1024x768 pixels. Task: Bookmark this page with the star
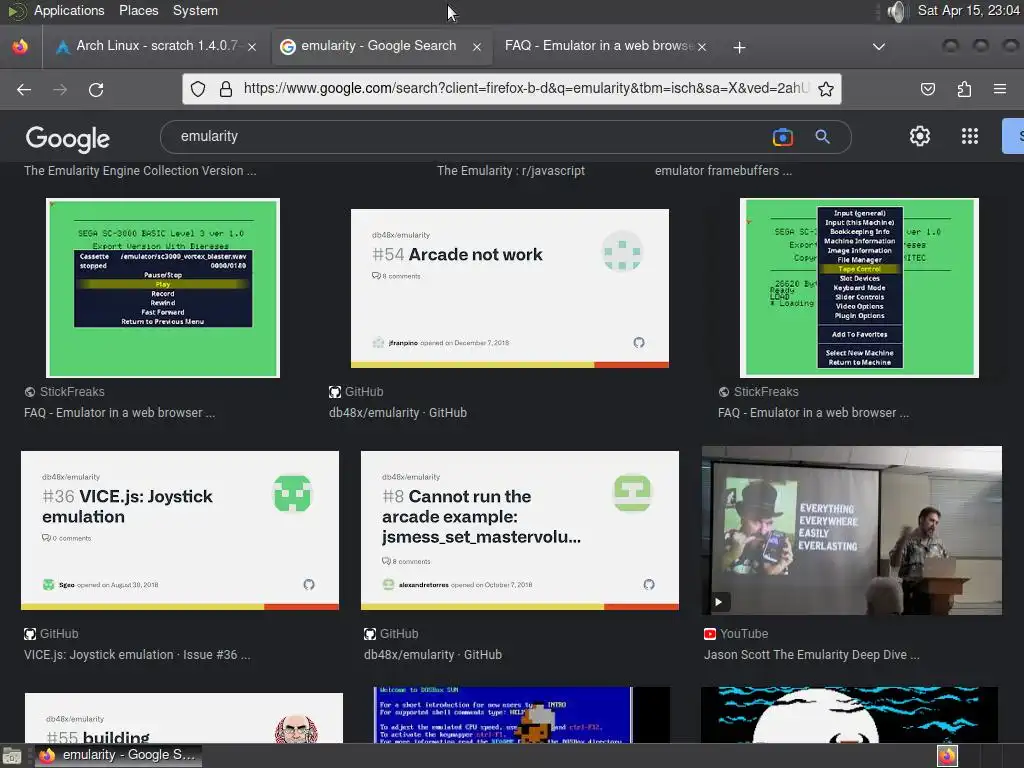click(825, 89)
